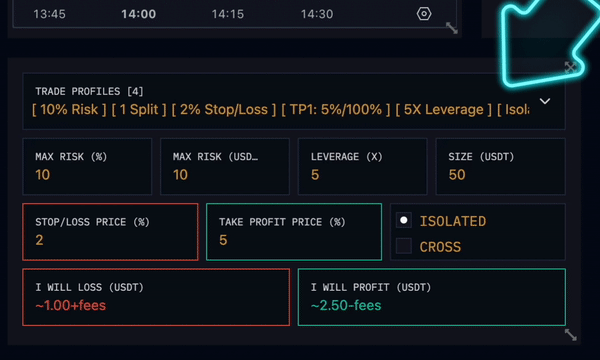This screenshot has height=360, width=600.
Task: Click the chart panel resize handle
Action: pyautogui.click(x=452, y=28)
